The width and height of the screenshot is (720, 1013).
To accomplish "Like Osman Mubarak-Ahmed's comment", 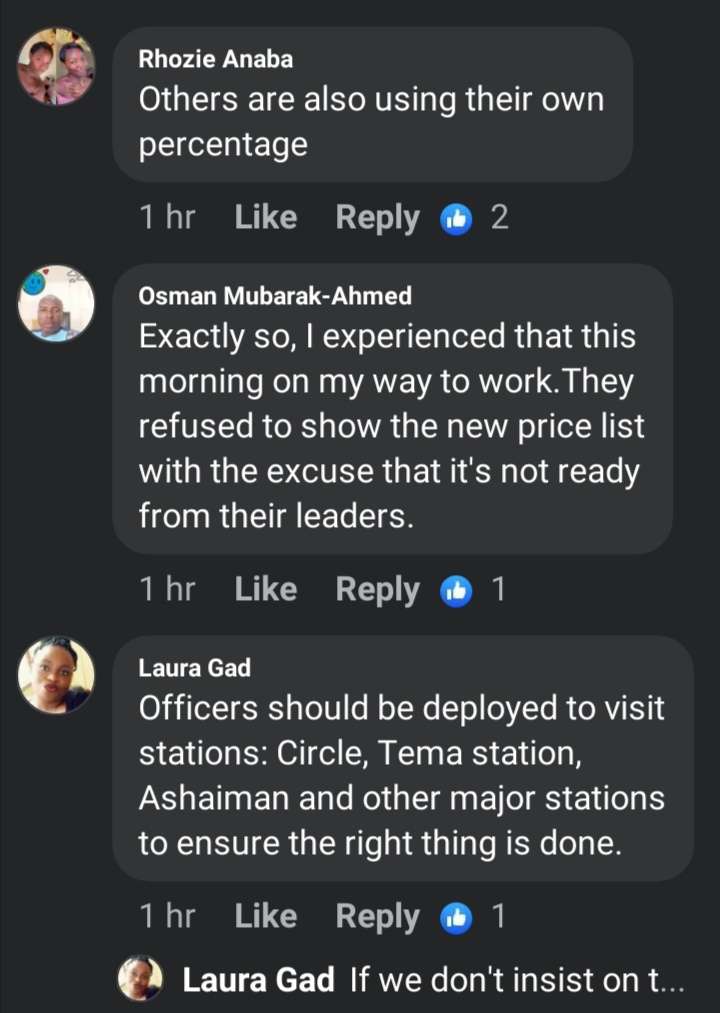I will (265, 590).
